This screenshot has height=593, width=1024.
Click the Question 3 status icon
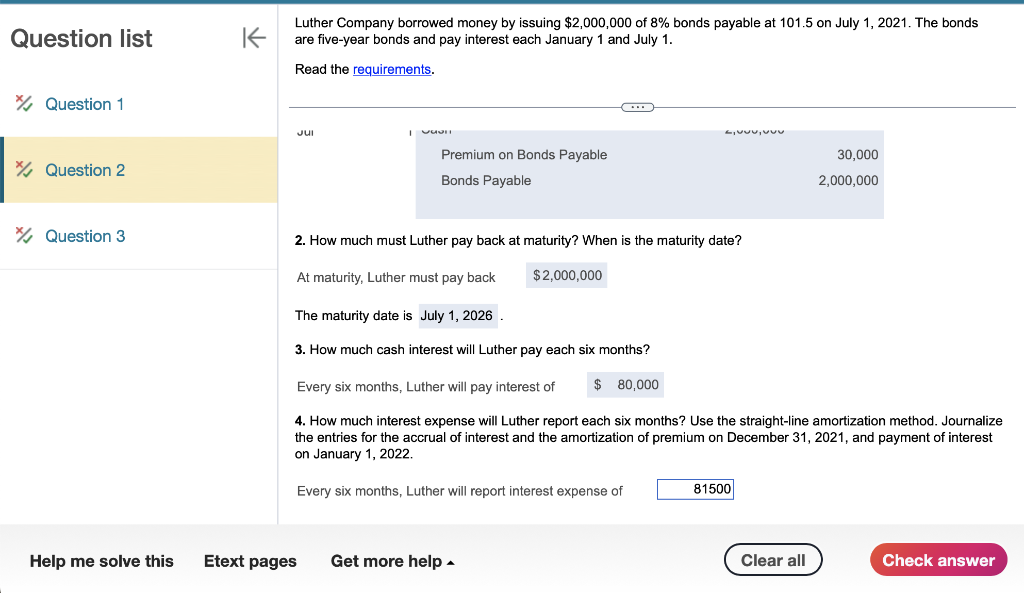pyautogui.click(x=24, y=235)
